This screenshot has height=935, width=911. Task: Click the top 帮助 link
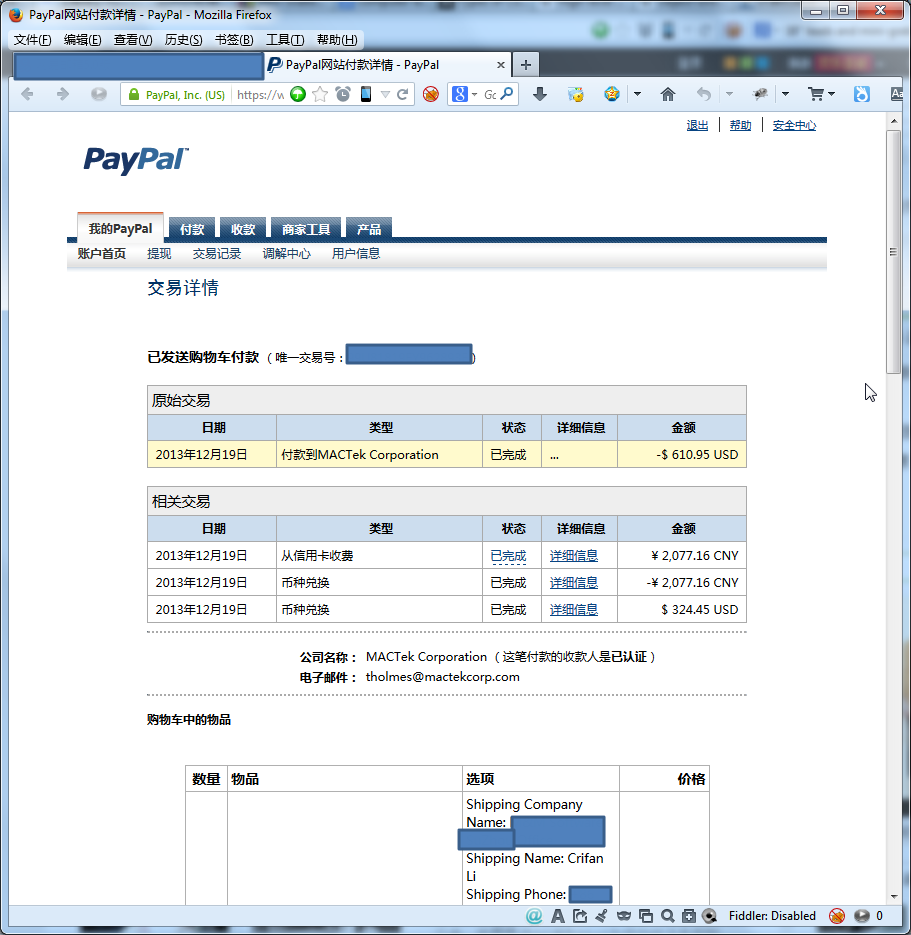click(740, 125)
